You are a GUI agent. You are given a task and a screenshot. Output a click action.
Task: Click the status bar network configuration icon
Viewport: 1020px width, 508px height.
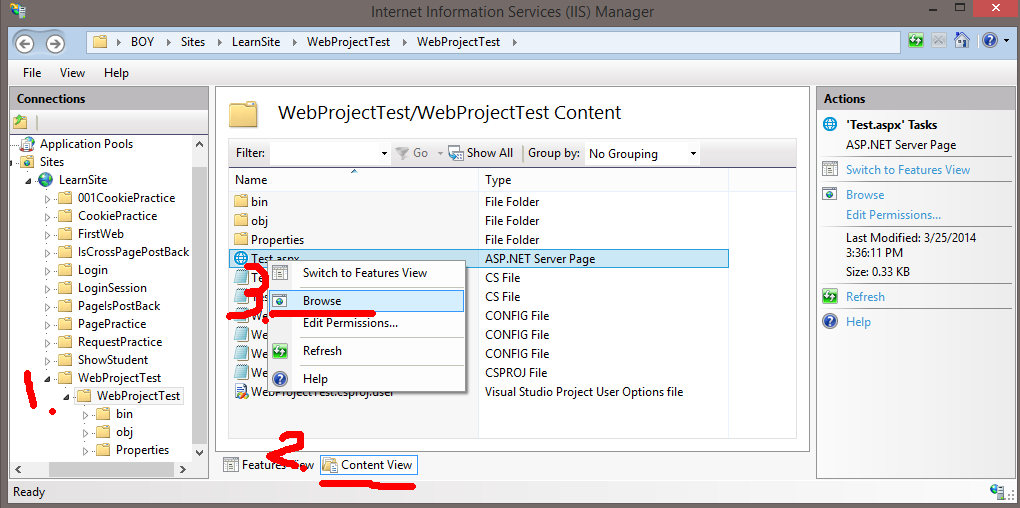point(997,490)
